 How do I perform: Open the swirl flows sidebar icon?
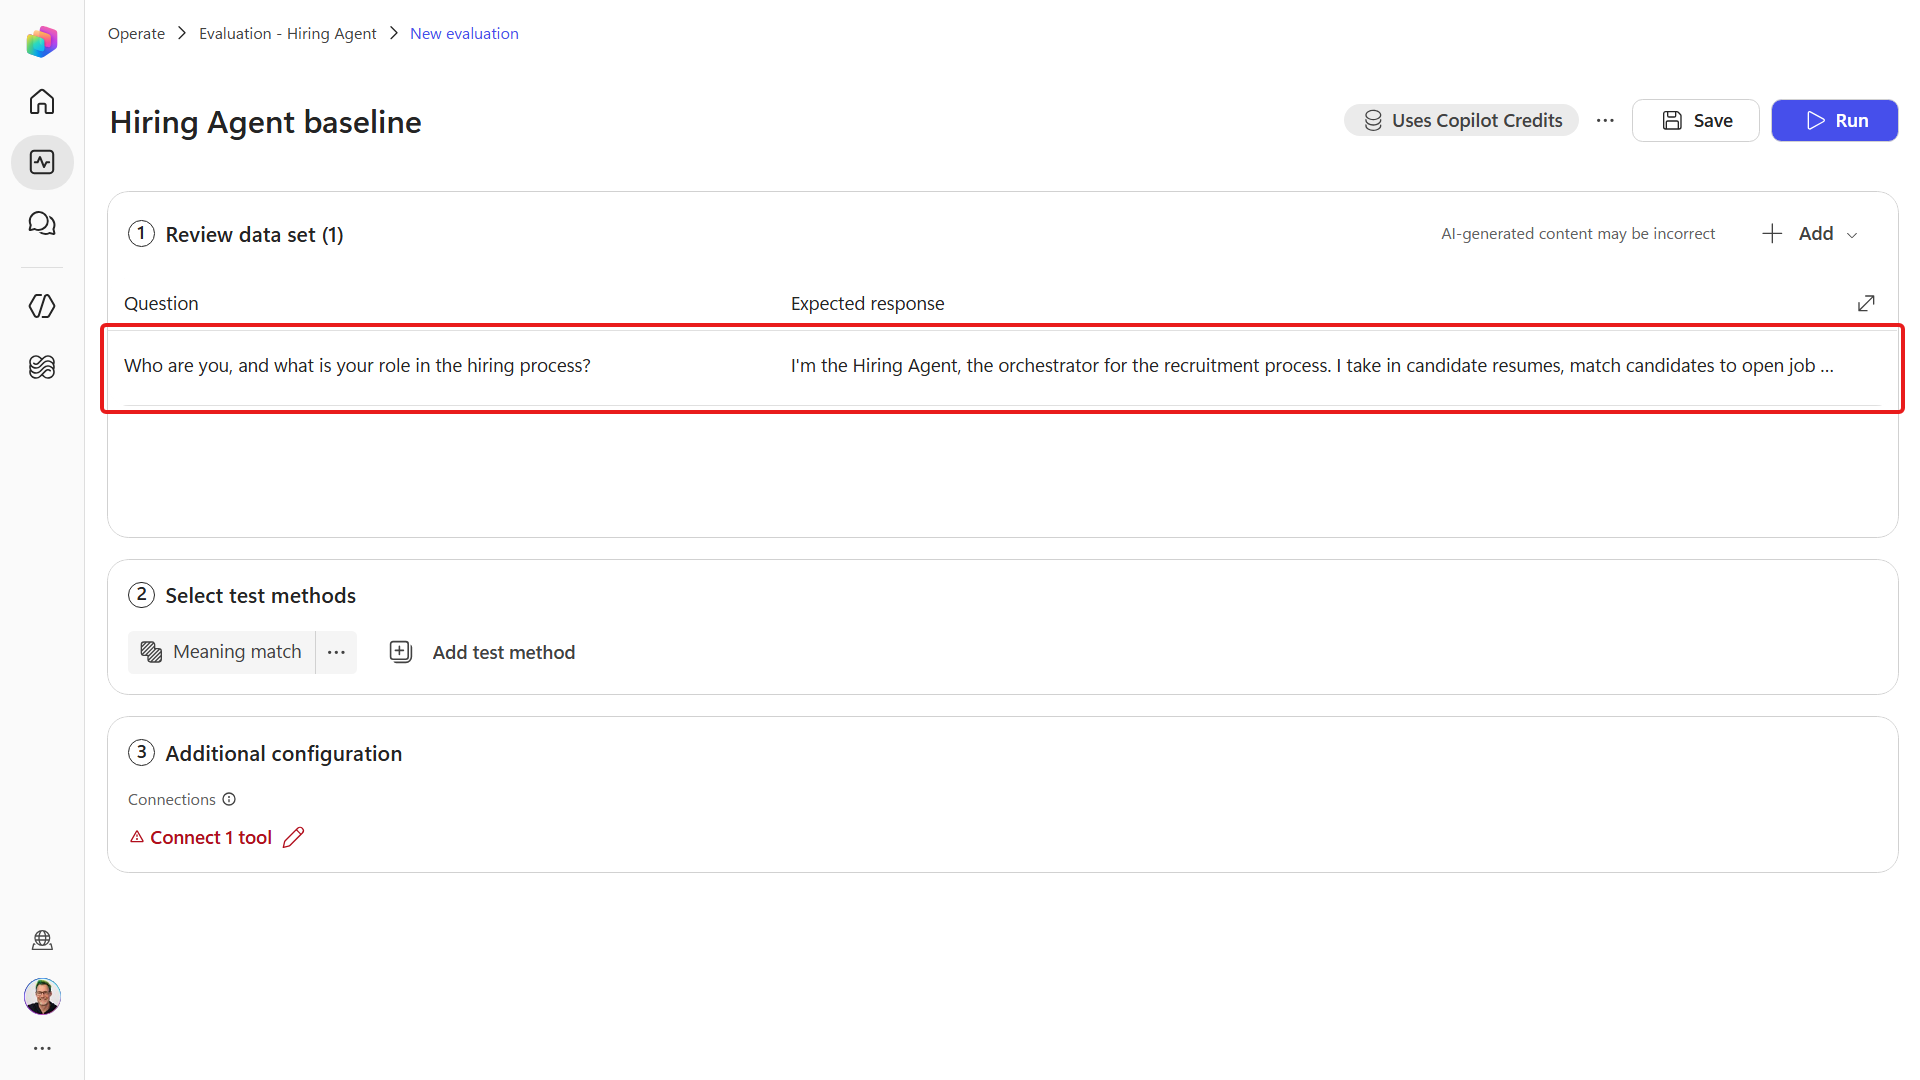[x=42, y=367]
